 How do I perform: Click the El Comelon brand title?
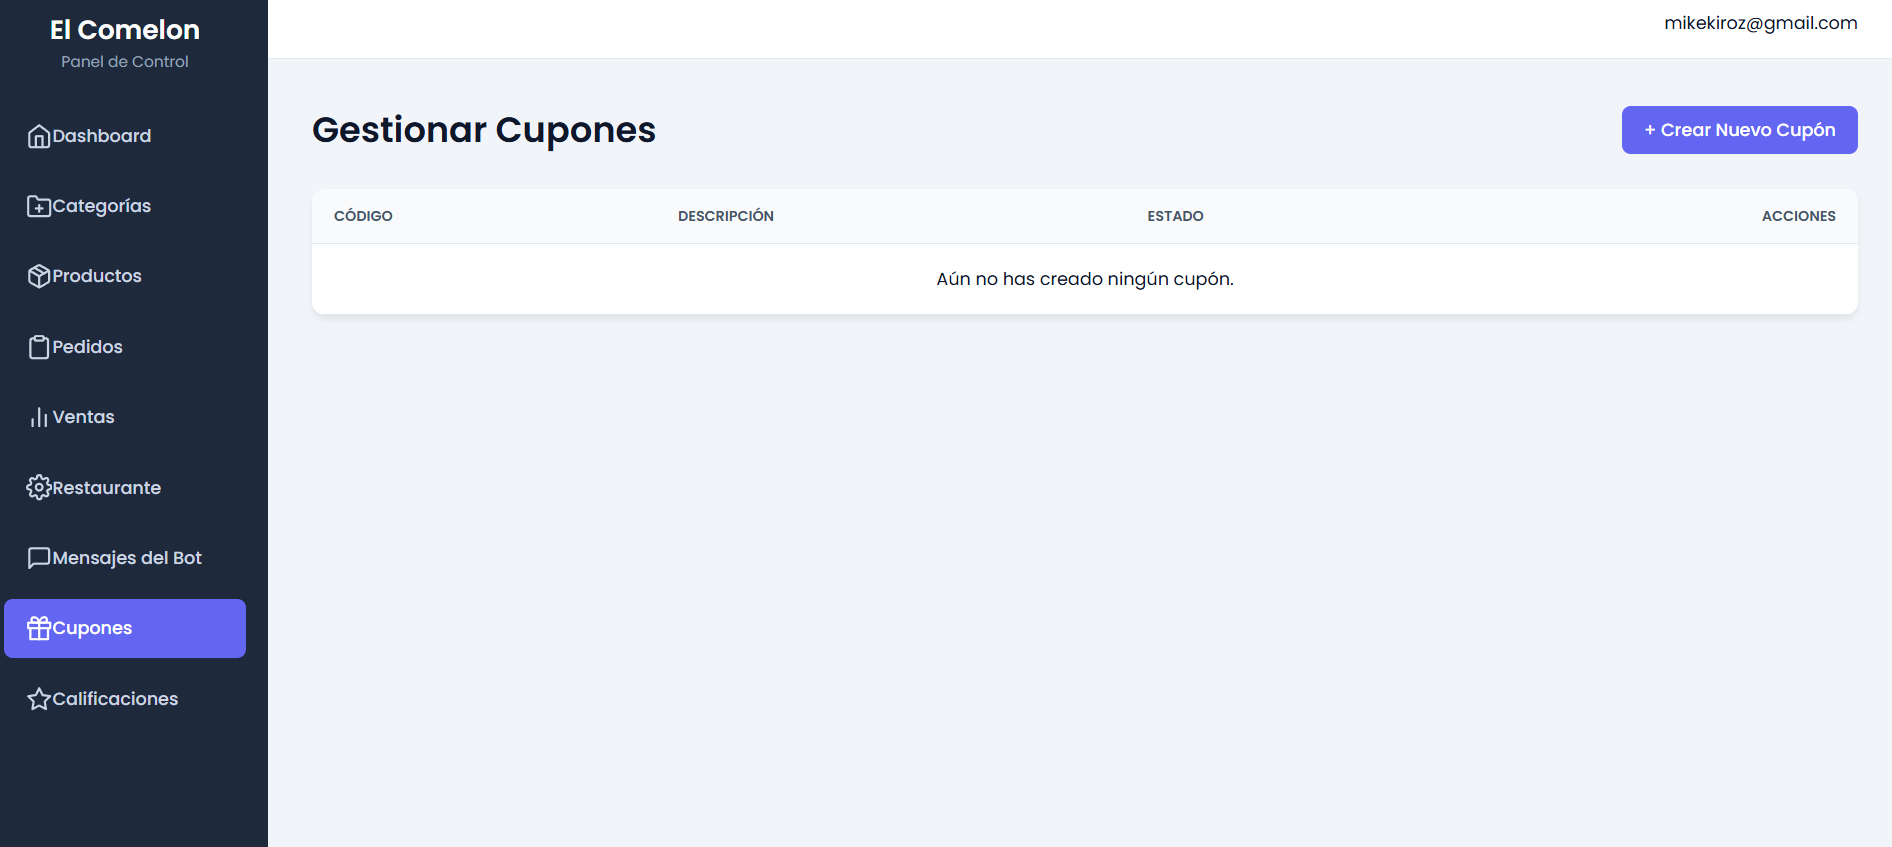pos(125,30)
